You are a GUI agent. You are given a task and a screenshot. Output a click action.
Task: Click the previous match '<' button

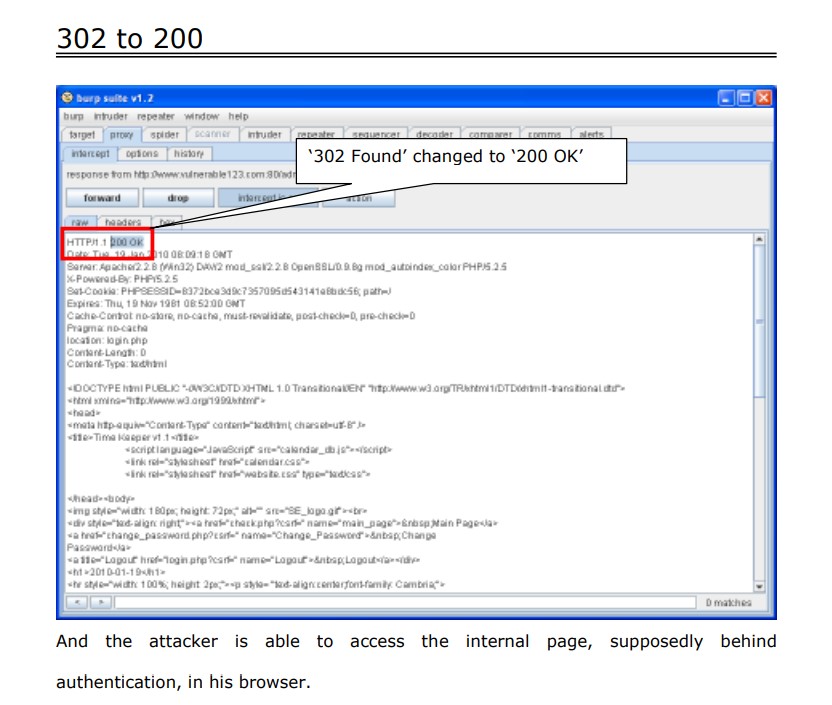(77, 603)
